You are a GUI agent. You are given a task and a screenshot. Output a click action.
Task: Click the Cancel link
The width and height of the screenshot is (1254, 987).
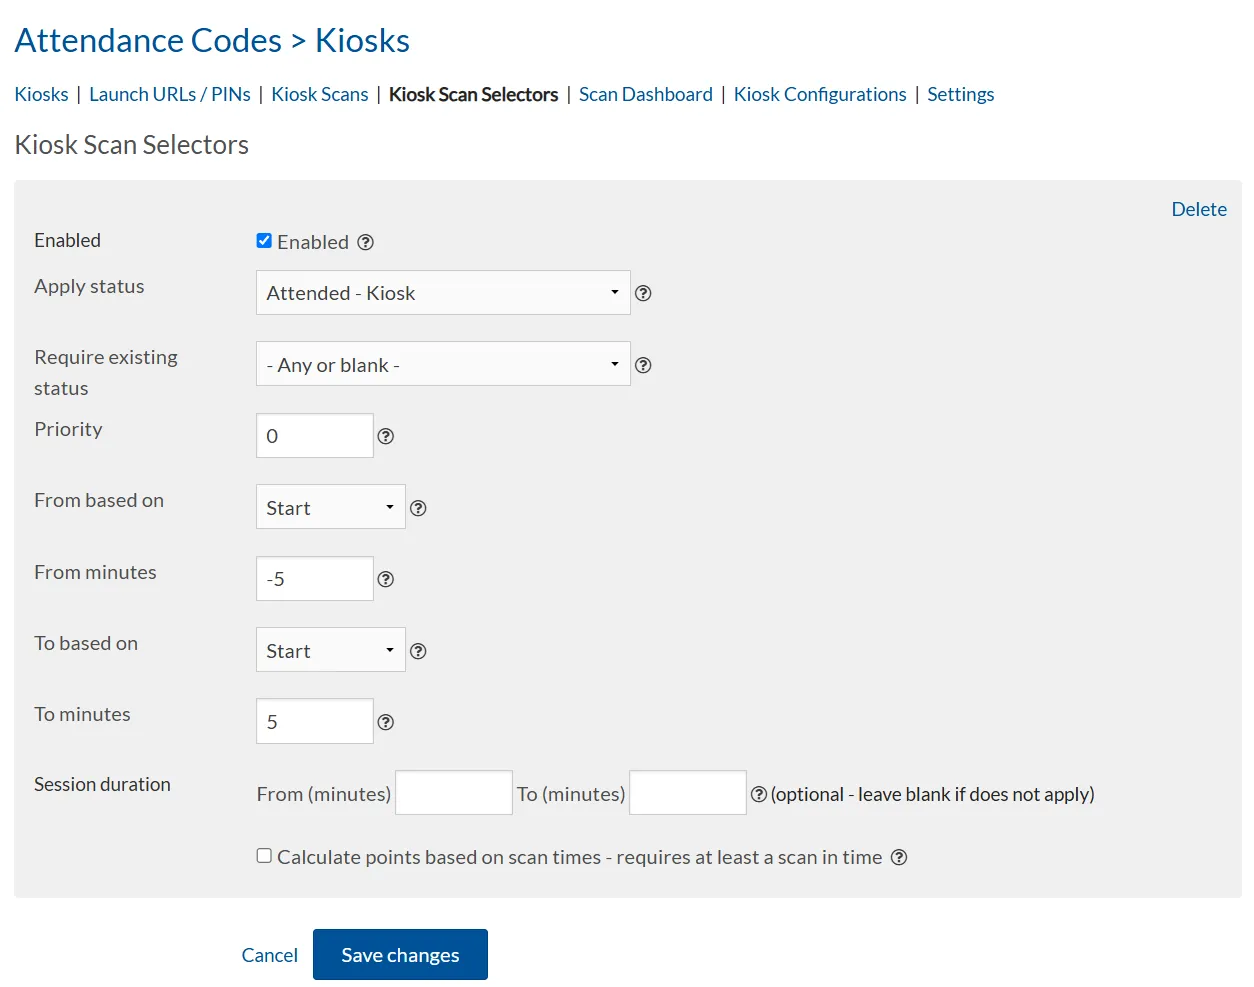(x=270, y=955)
